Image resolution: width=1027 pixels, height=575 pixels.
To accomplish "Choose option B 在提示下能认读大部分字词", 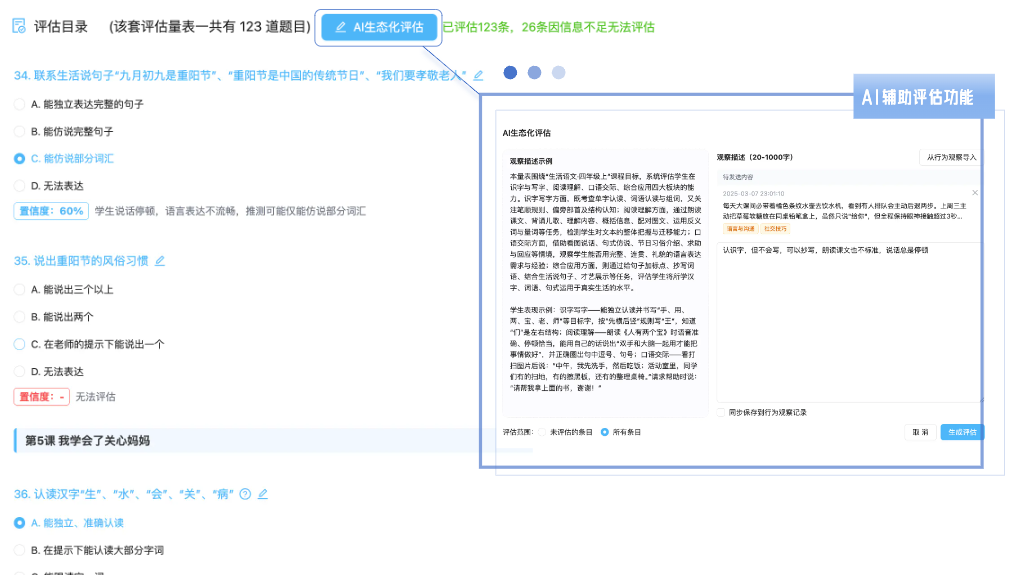I will coord(20,550).
